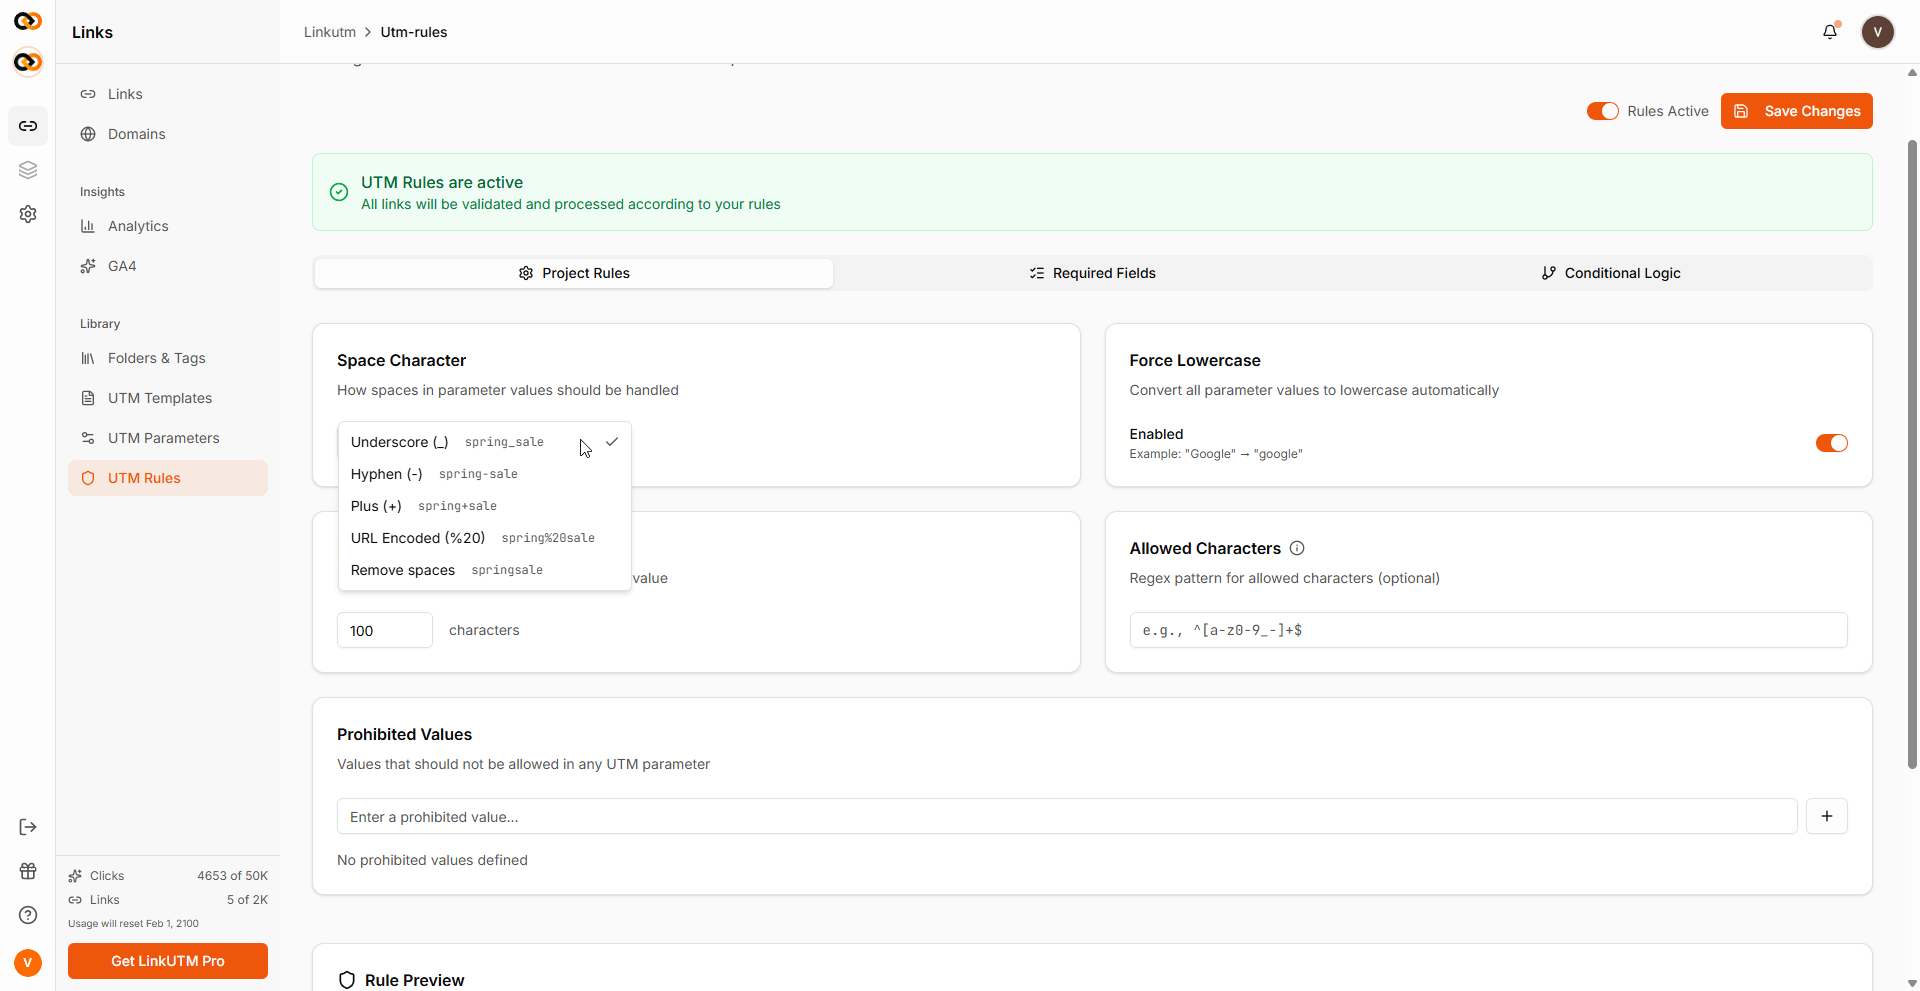Switch to Required Fields tab
This screenshot has width=1920, height=991.
pyautogui.click(x=1092, y=273)
